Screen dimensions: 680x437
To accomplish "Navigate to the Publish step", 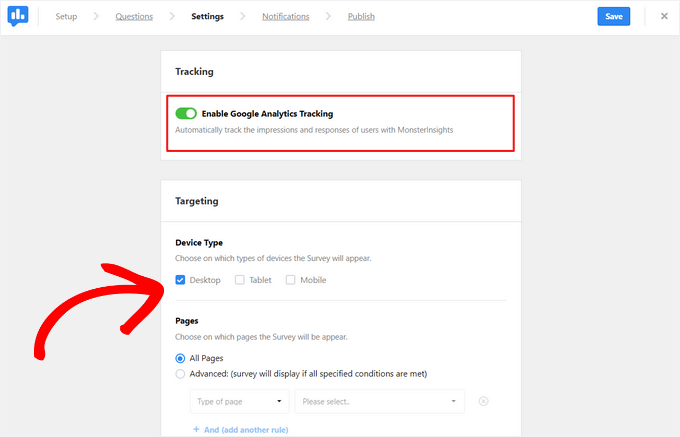I will click(362, 17).
